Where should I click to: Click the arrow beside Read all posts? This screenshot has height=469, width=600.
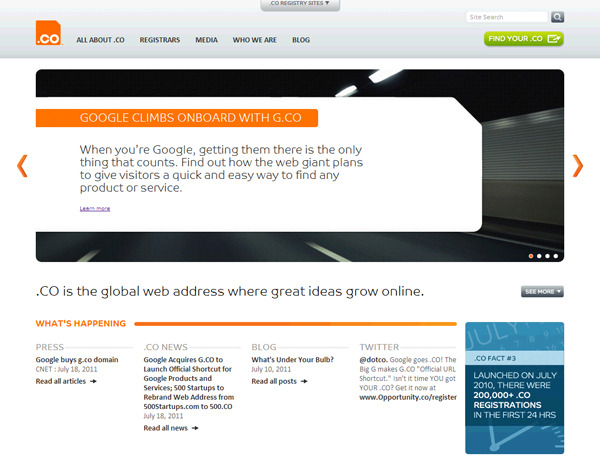[x=304, y=381]
